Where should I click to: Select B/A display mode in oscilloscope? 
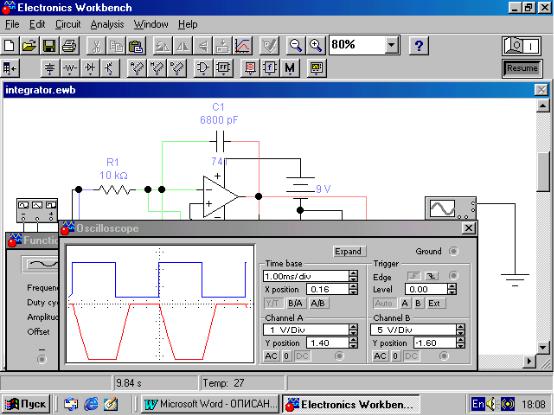[295, 303]
